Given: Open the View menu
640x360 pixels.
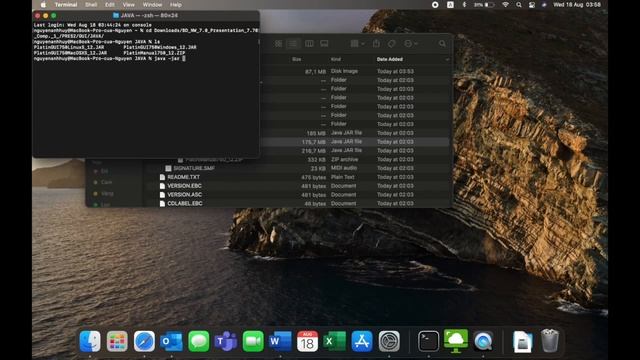Looking at the screenshot, I should pyautogui.click(x=128, y=5).
